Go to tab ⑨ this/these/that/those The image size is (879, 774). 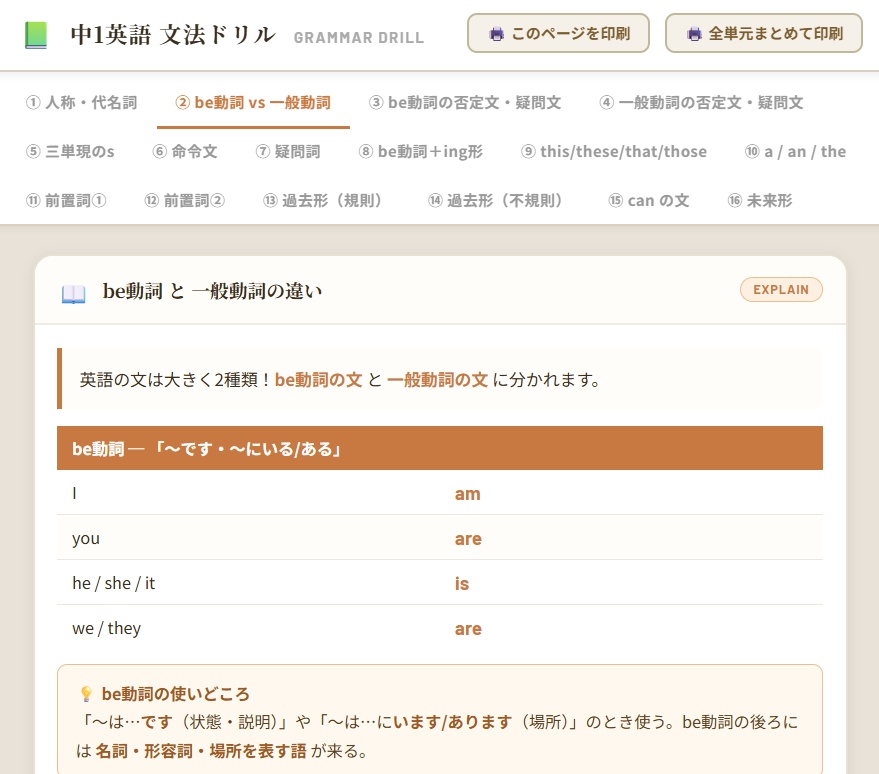pyautogui.click(x=614, y=151)
